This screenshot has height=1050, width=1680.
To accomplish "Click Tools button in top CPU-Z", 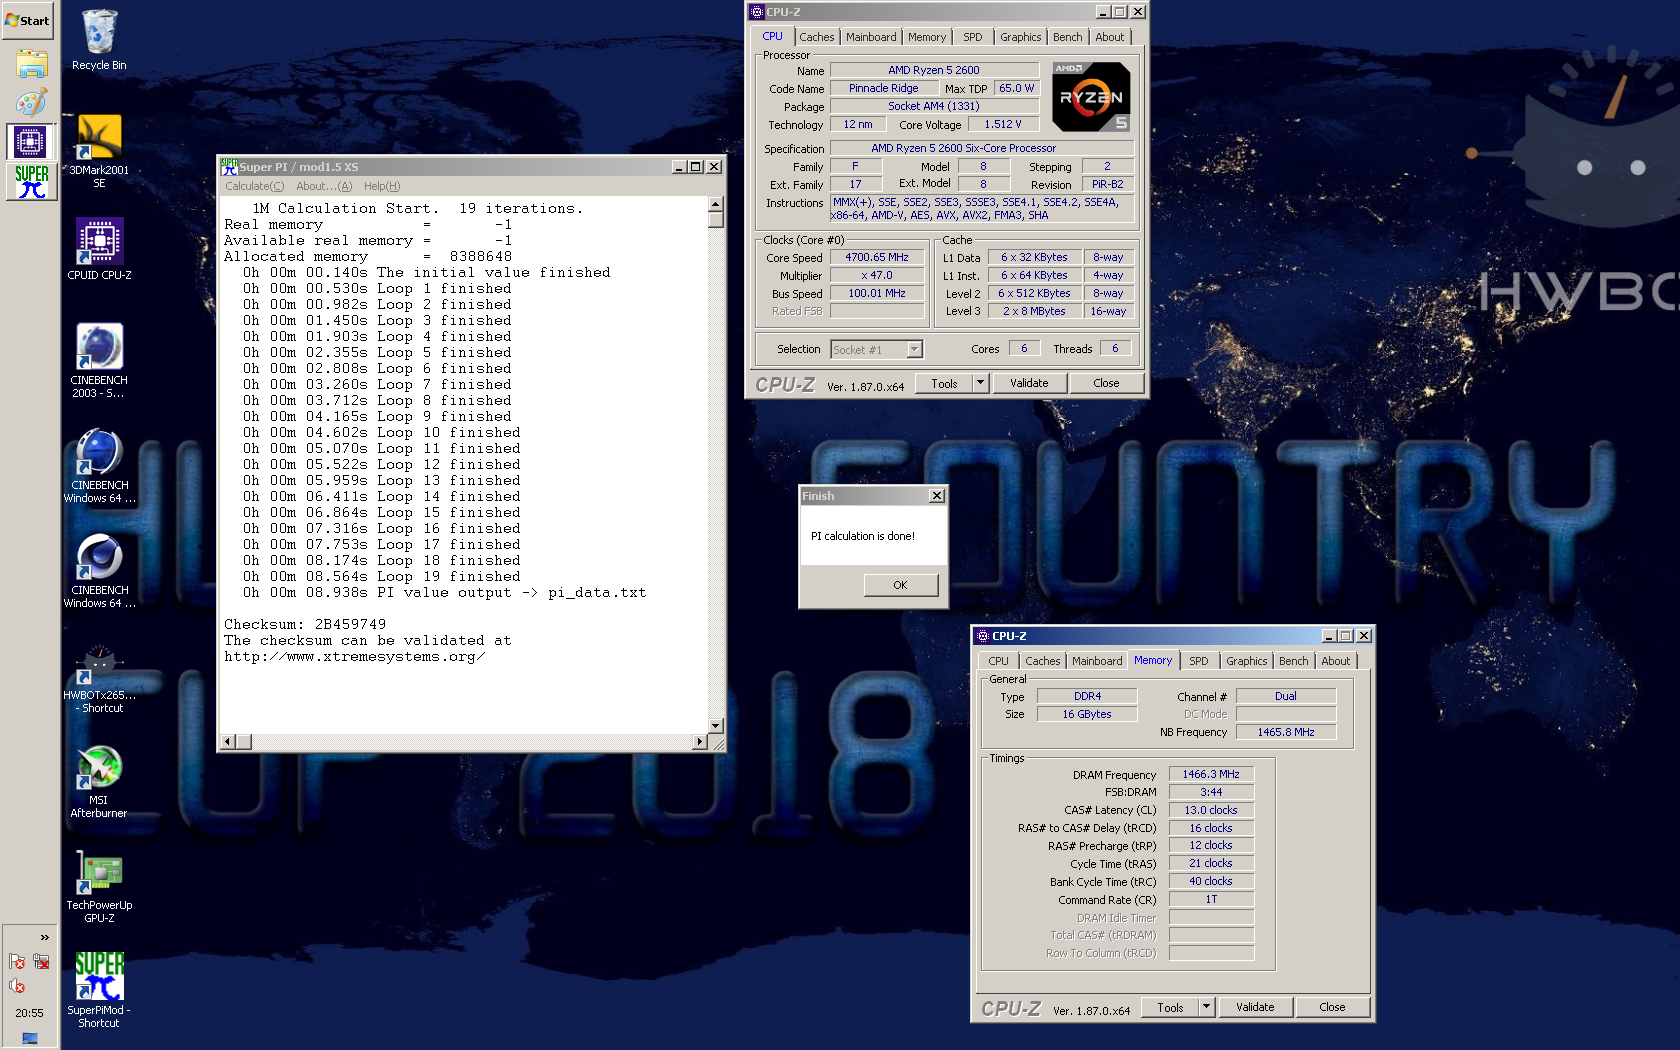I will click(x=944, y=383).
